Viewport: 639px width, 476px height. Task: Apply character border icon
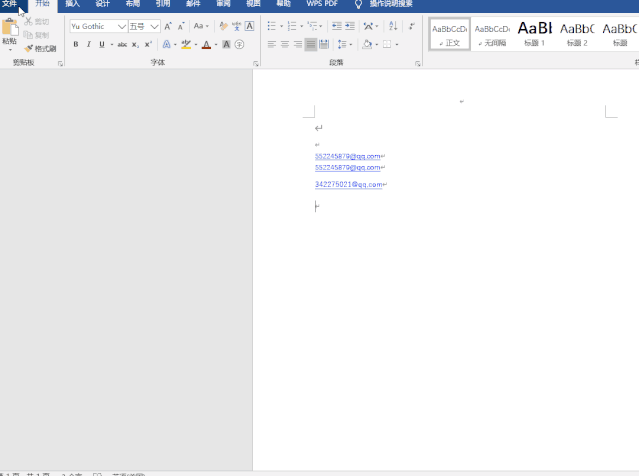[x=249, y=26]
